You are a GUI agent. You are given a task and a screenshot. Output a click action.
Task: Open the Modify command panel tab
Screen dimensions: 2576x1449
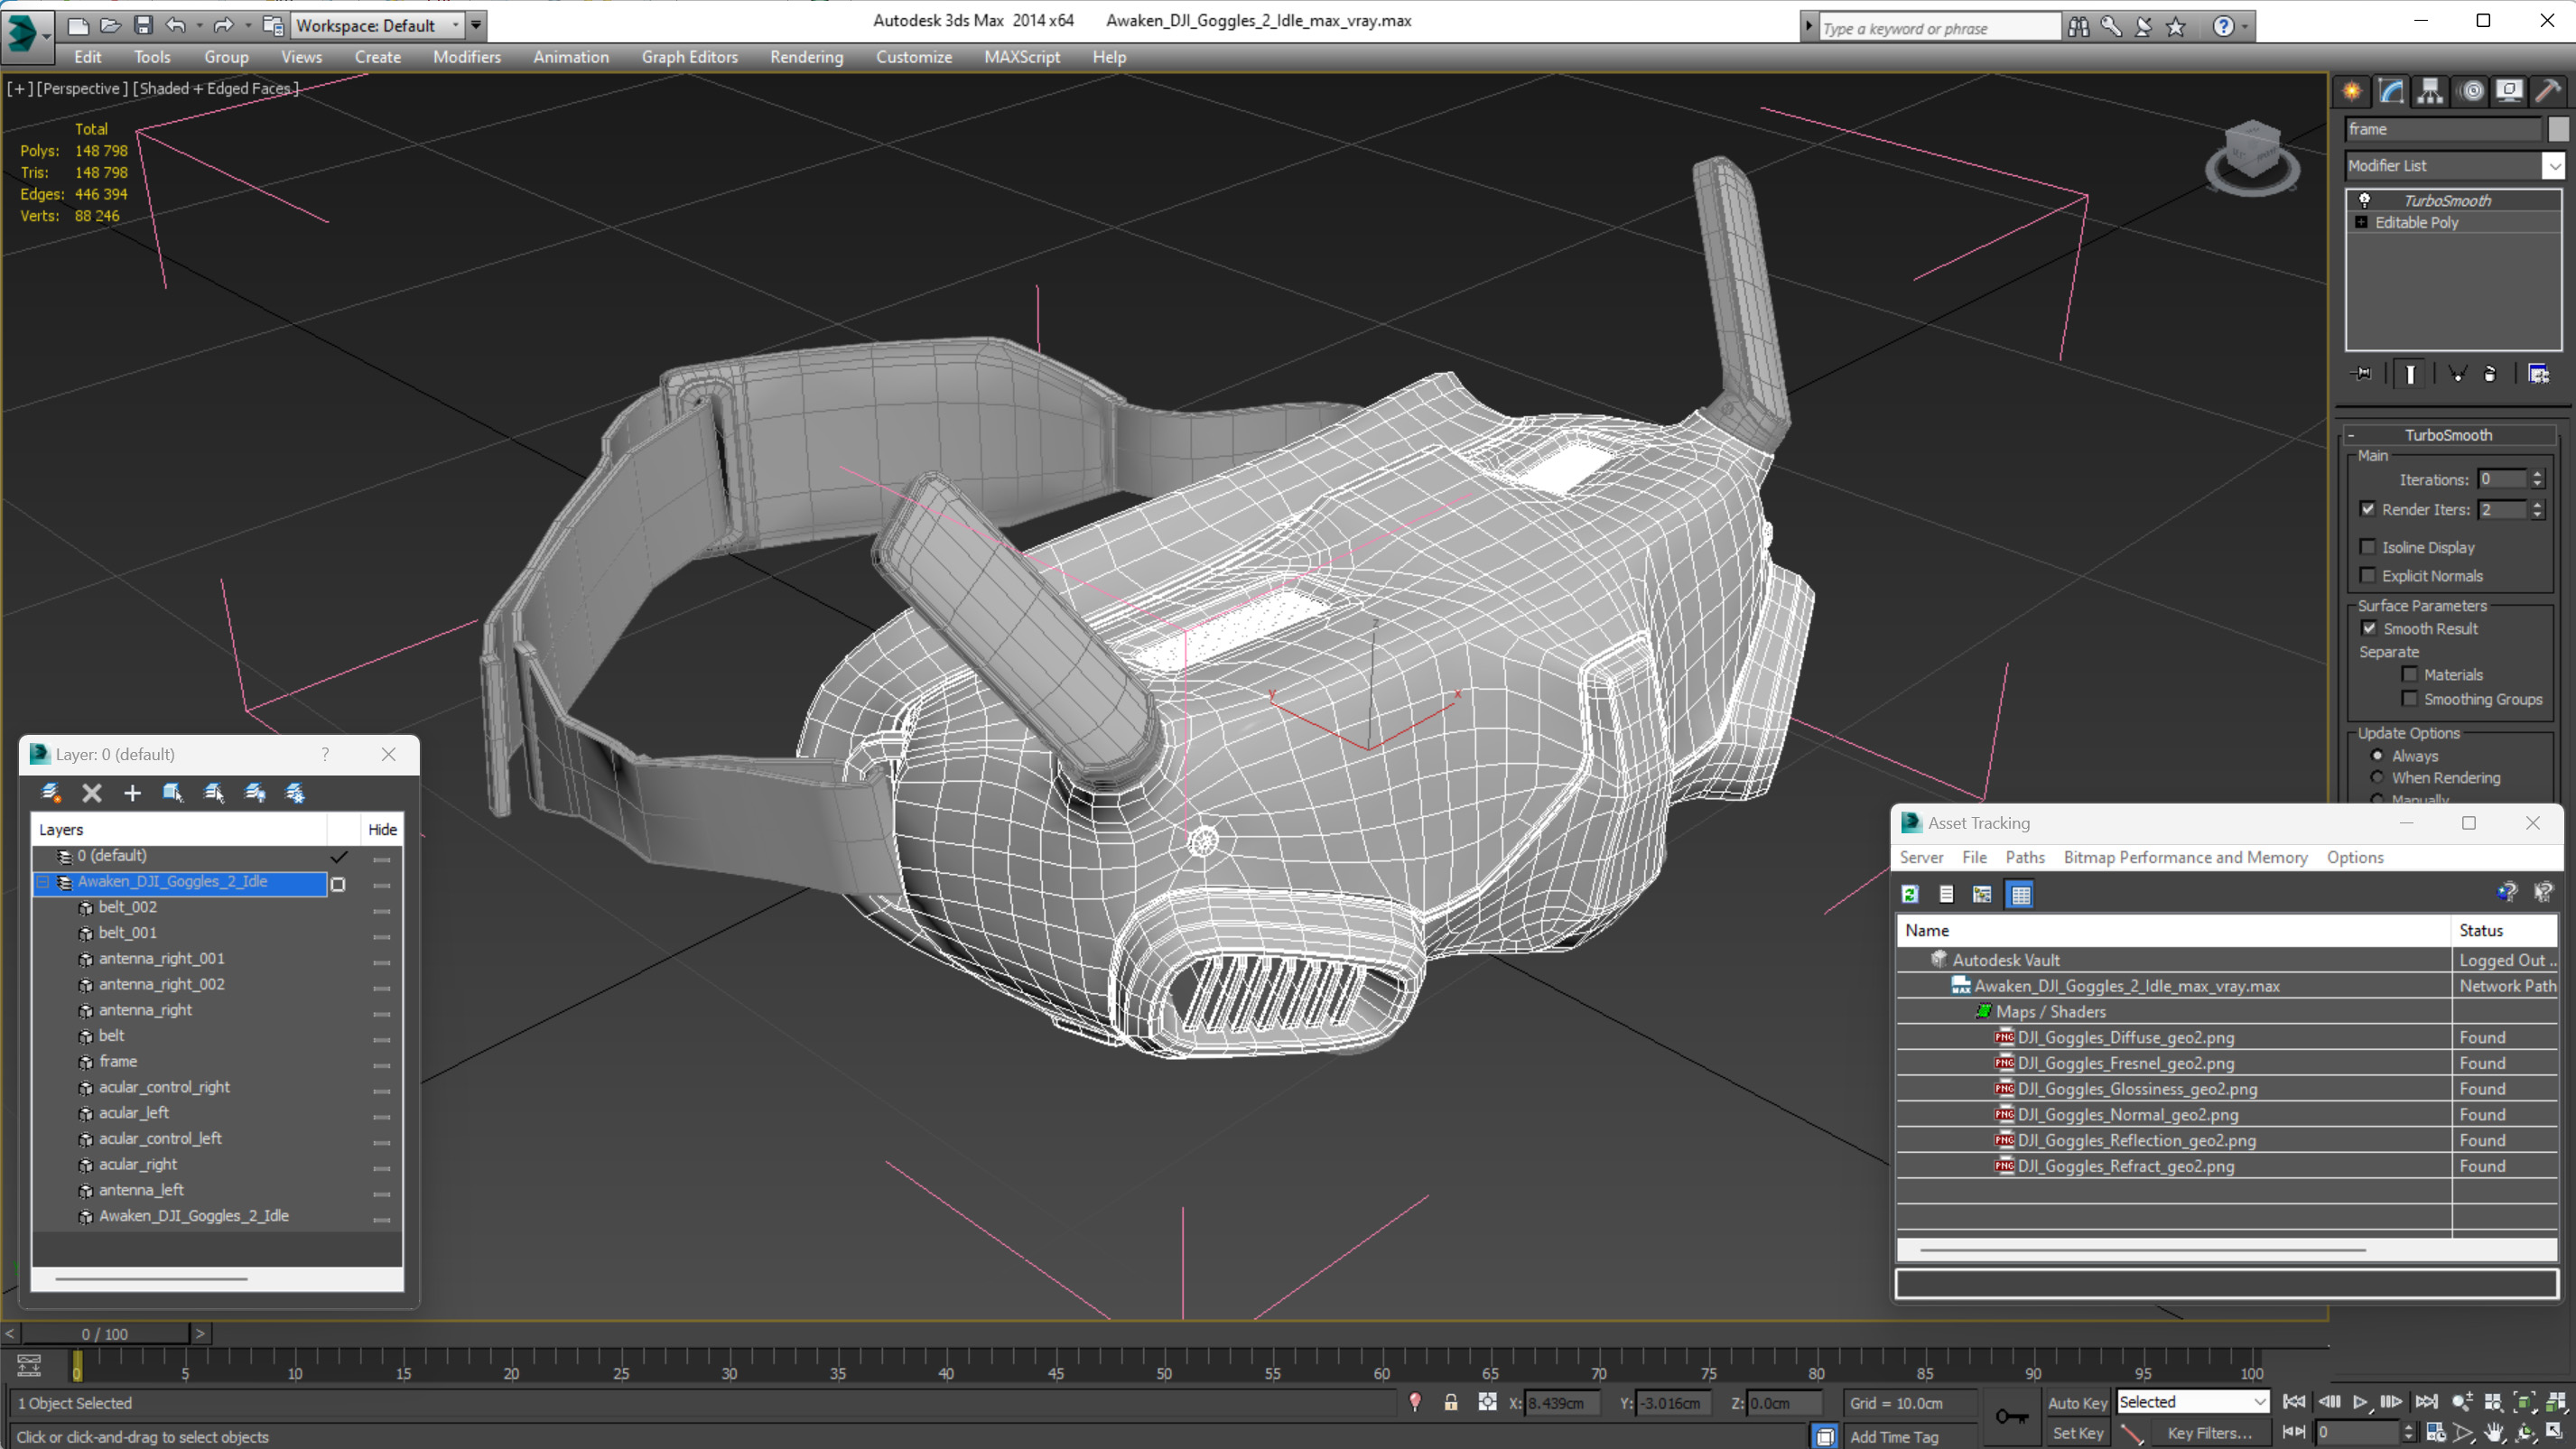(2391, 91)
